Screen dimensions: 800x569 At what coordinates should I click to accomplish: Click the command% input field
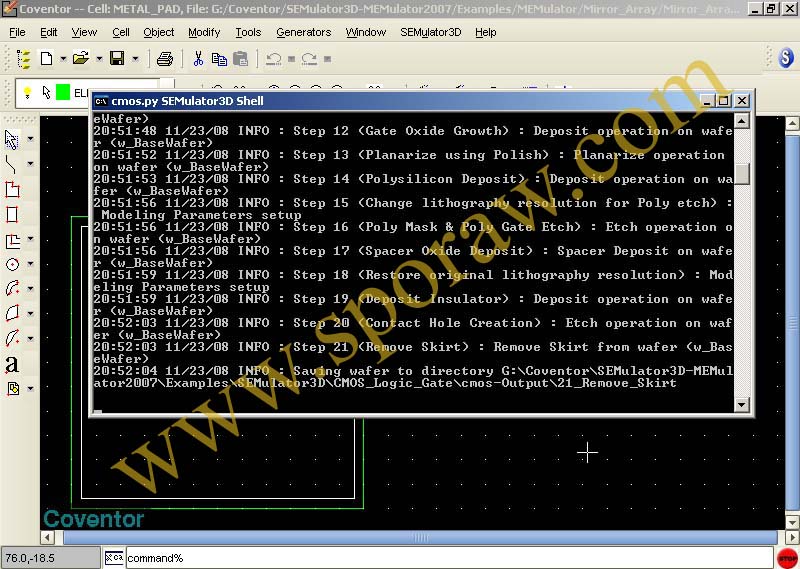[440, 557]
